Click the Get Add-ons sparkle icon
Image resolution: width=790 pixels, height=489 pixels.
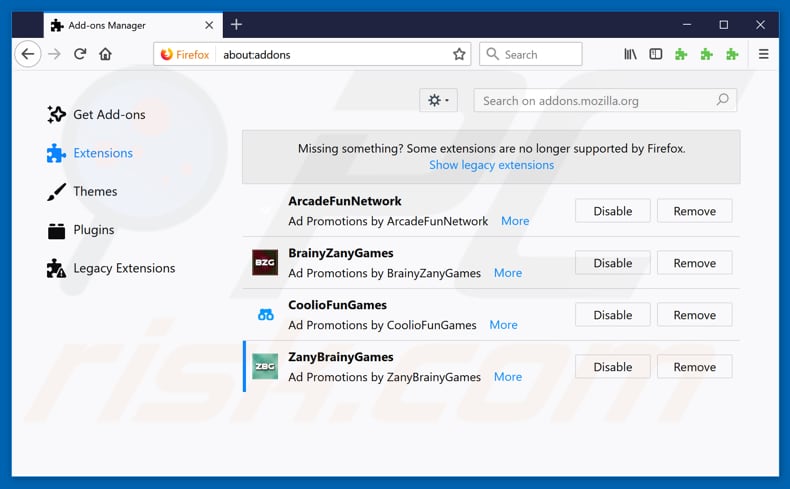[x=56, y=114]
